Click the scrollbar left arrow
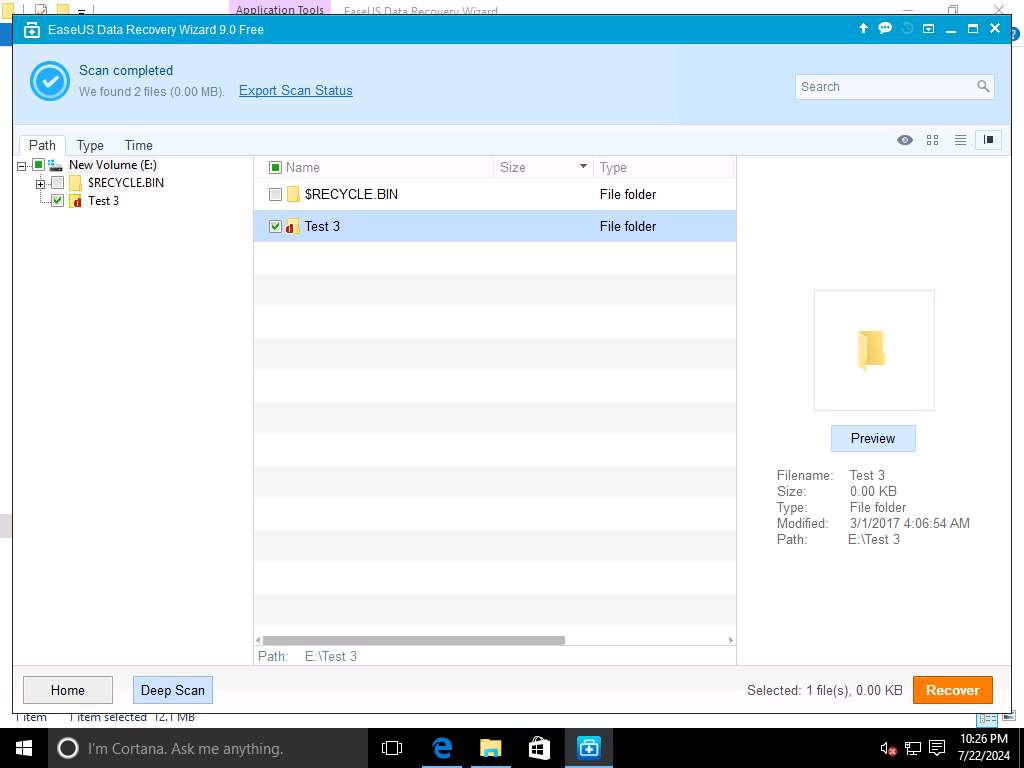 pos(259,640)
